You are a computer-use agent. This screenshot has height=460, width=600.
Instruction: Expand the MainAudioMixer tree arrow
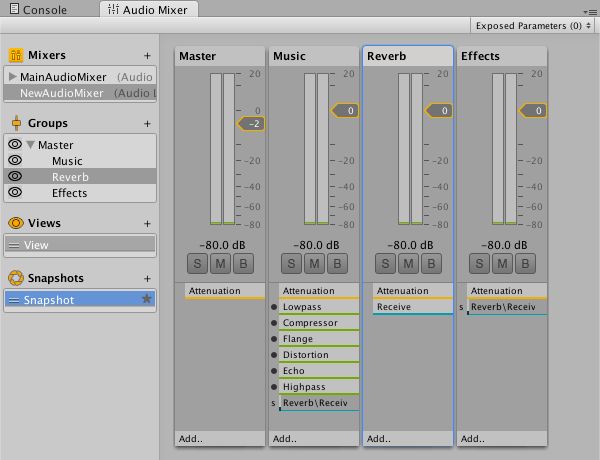[x=12, y=77]
